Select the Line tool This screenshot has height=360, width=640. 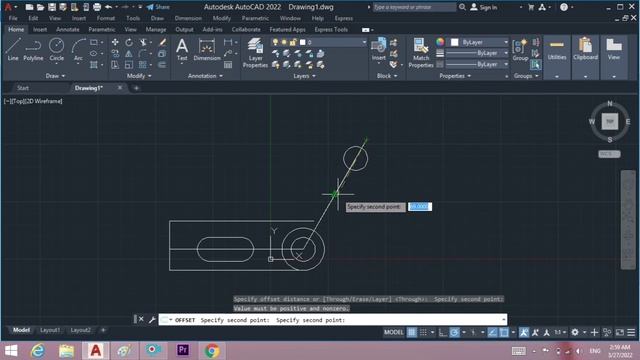pyautogui.click(x=13, y=49)
